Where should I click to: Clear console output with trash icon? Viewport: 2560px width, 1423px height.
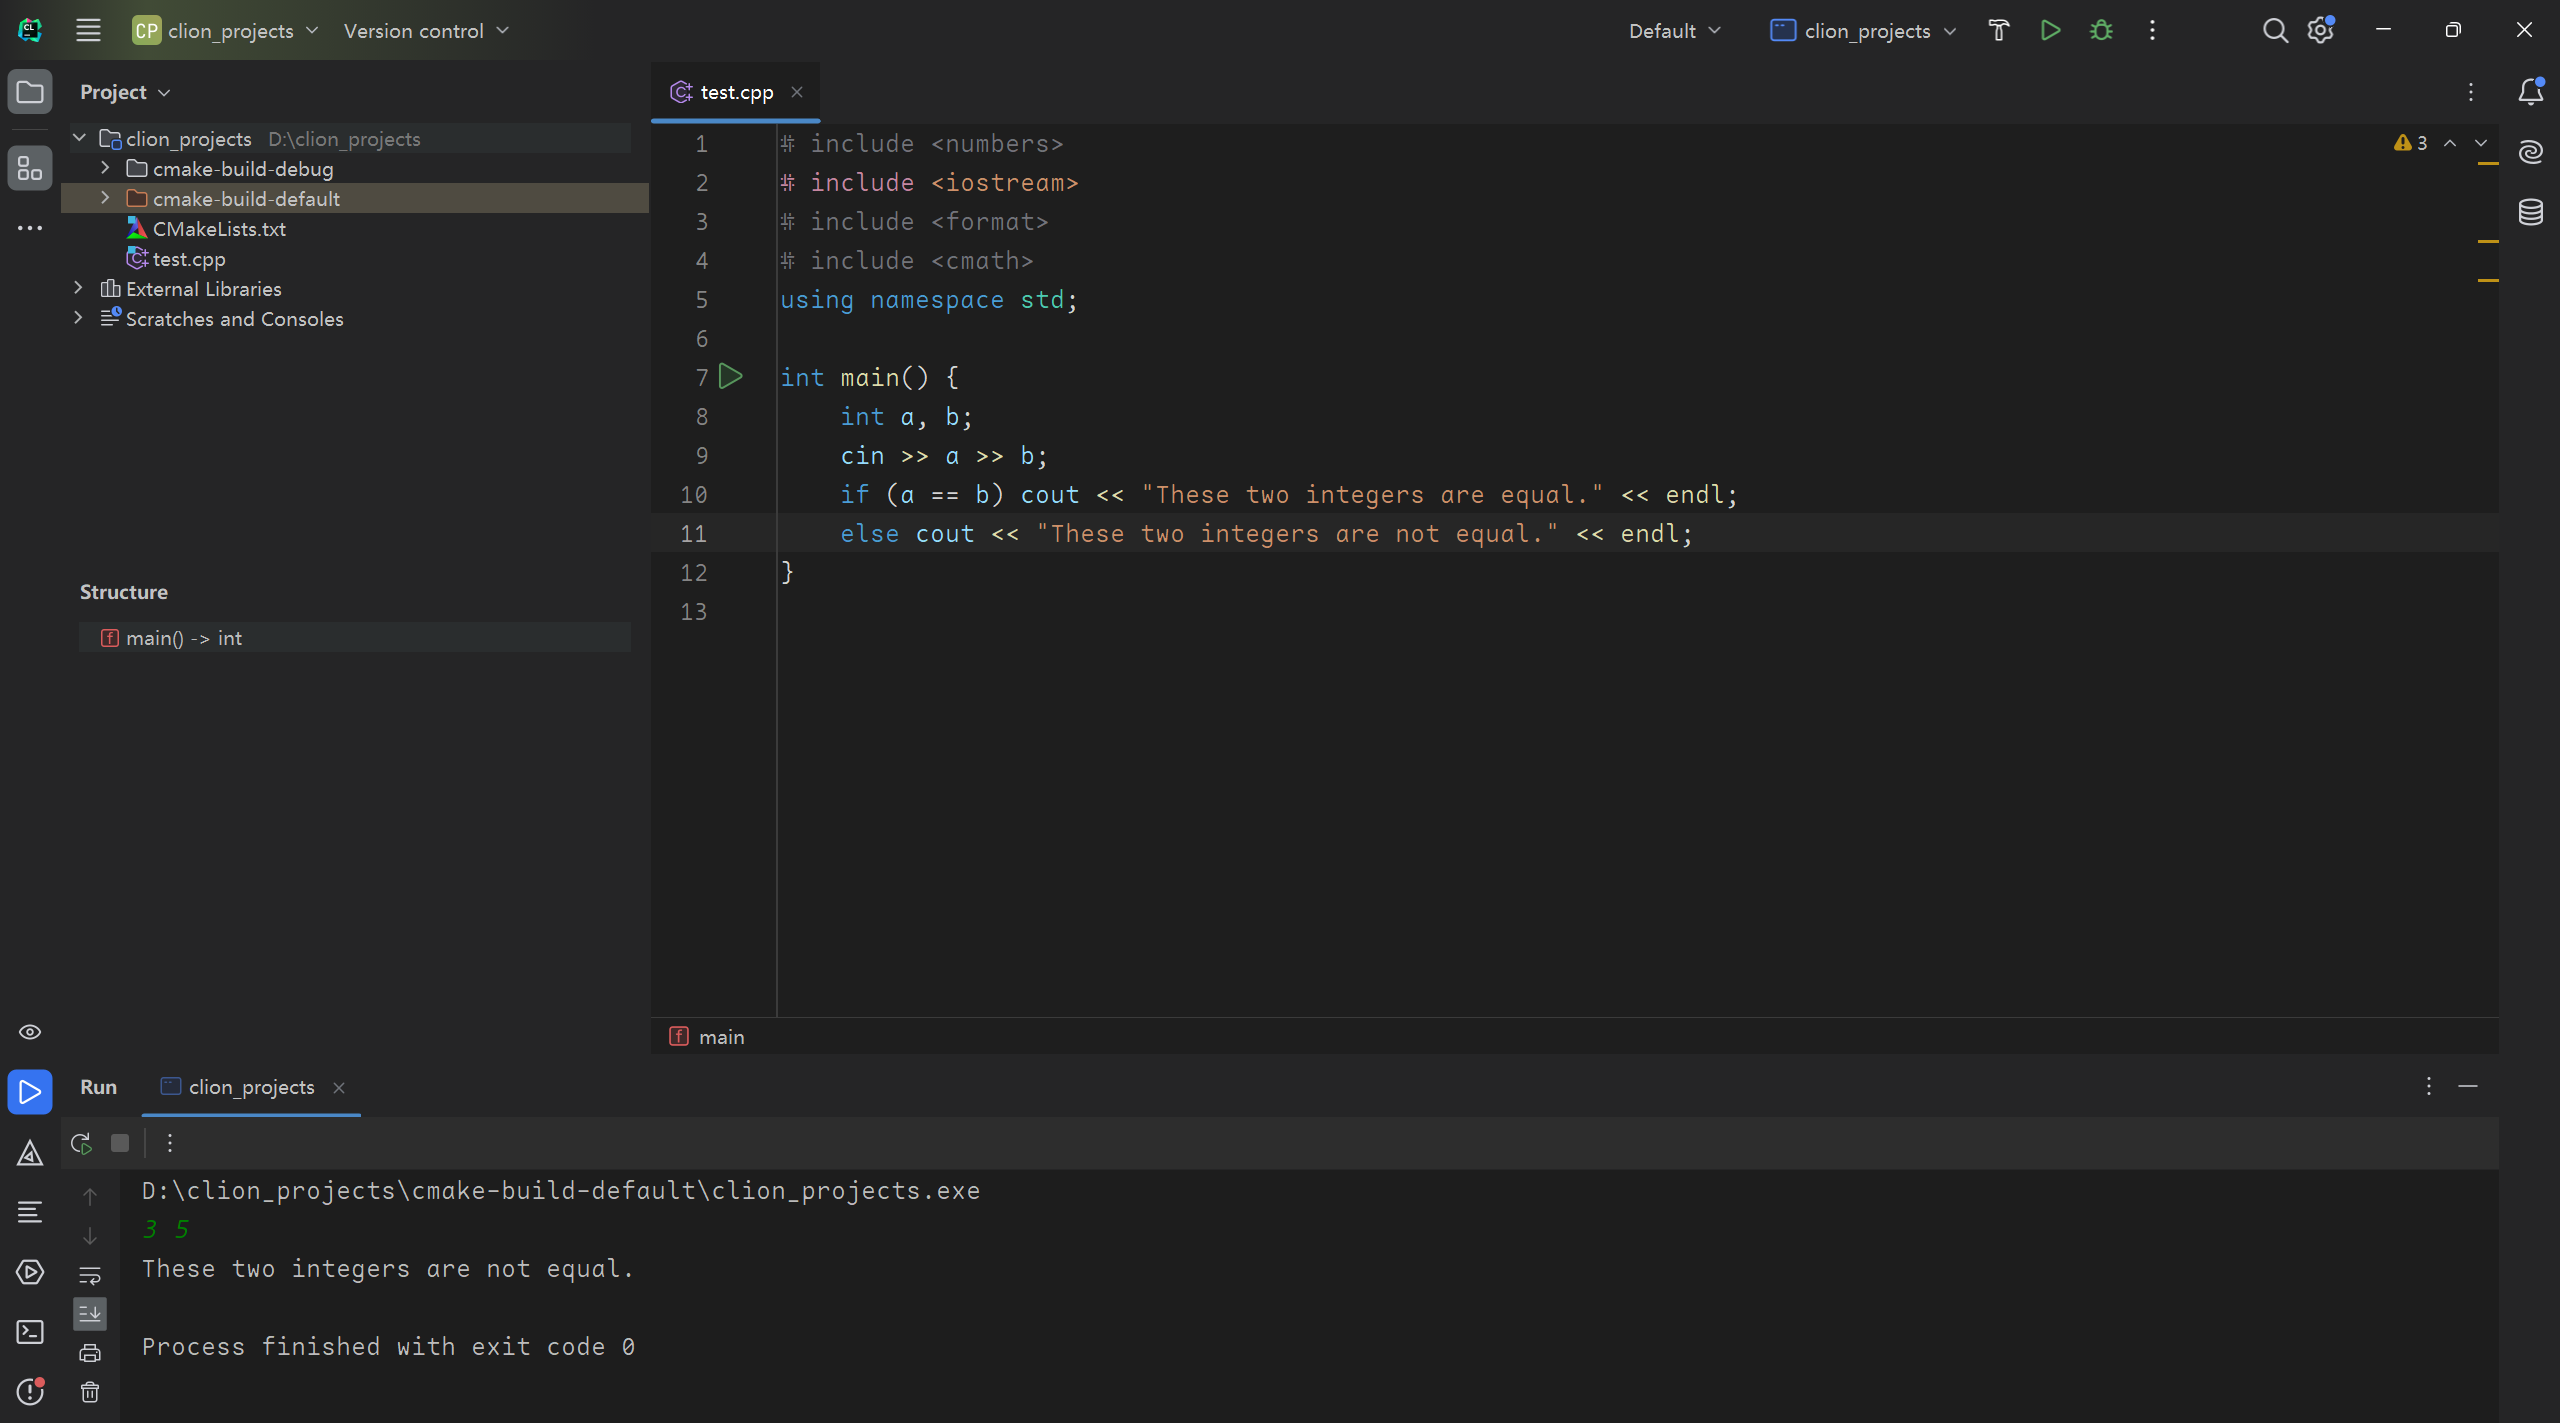[x=90, y=1392]
